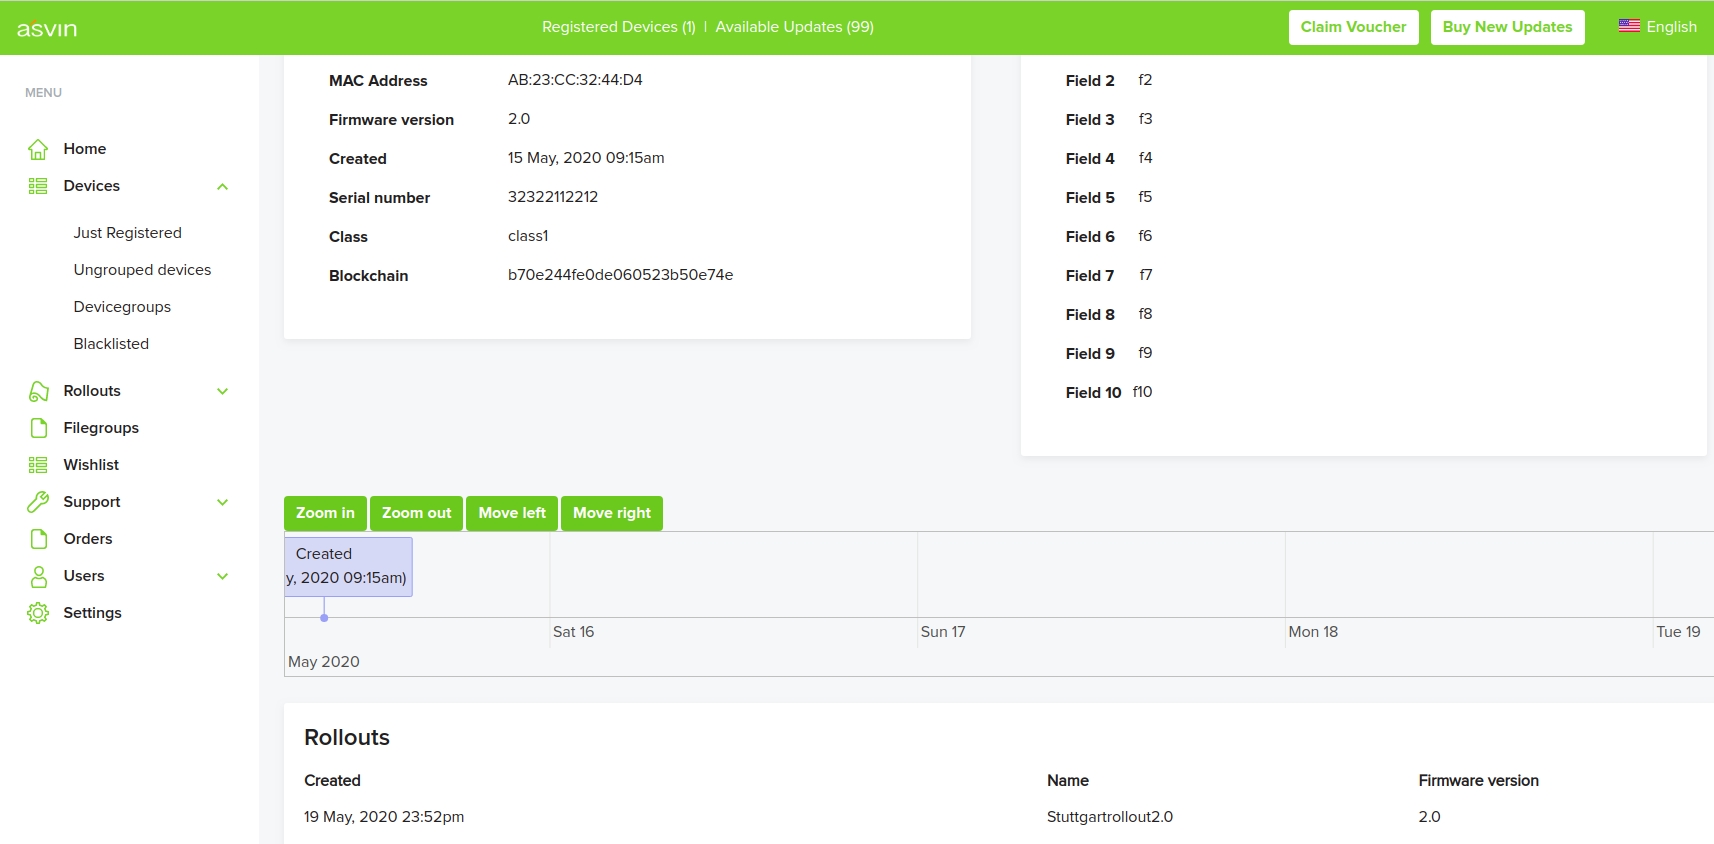This screenshot has height=844, width=1714.
Task: Open Settings via the gear icon
Action: 38,613
